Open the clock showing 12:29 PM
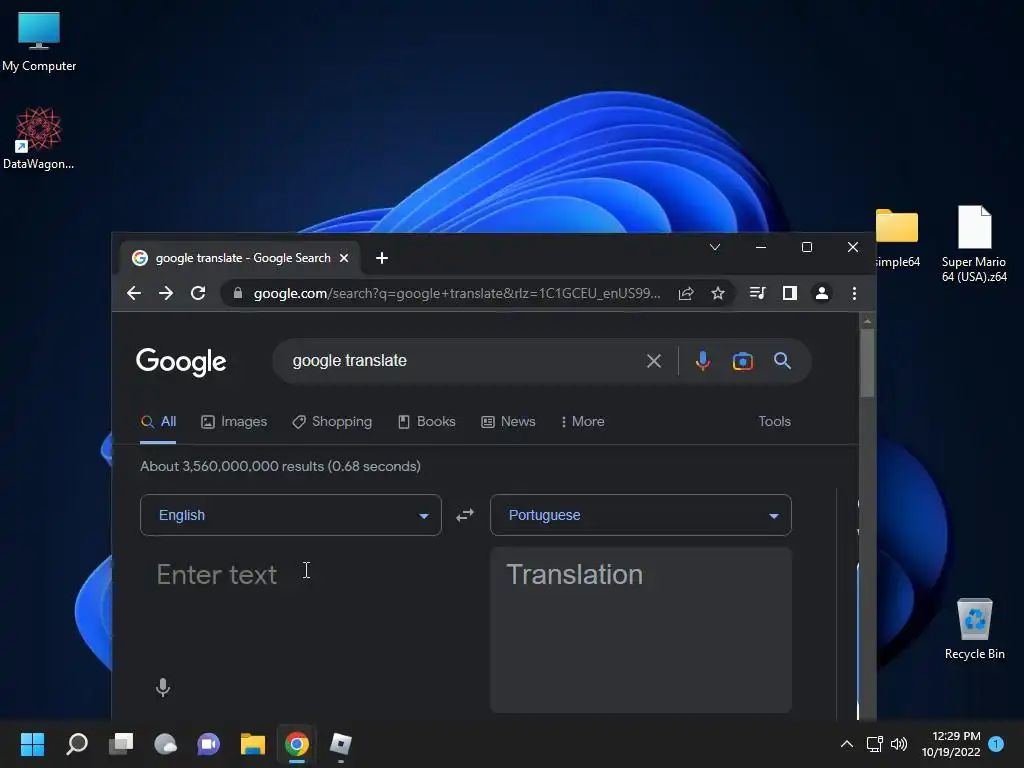The height and width of the screenshot is (768, 1024). (952, 744)
